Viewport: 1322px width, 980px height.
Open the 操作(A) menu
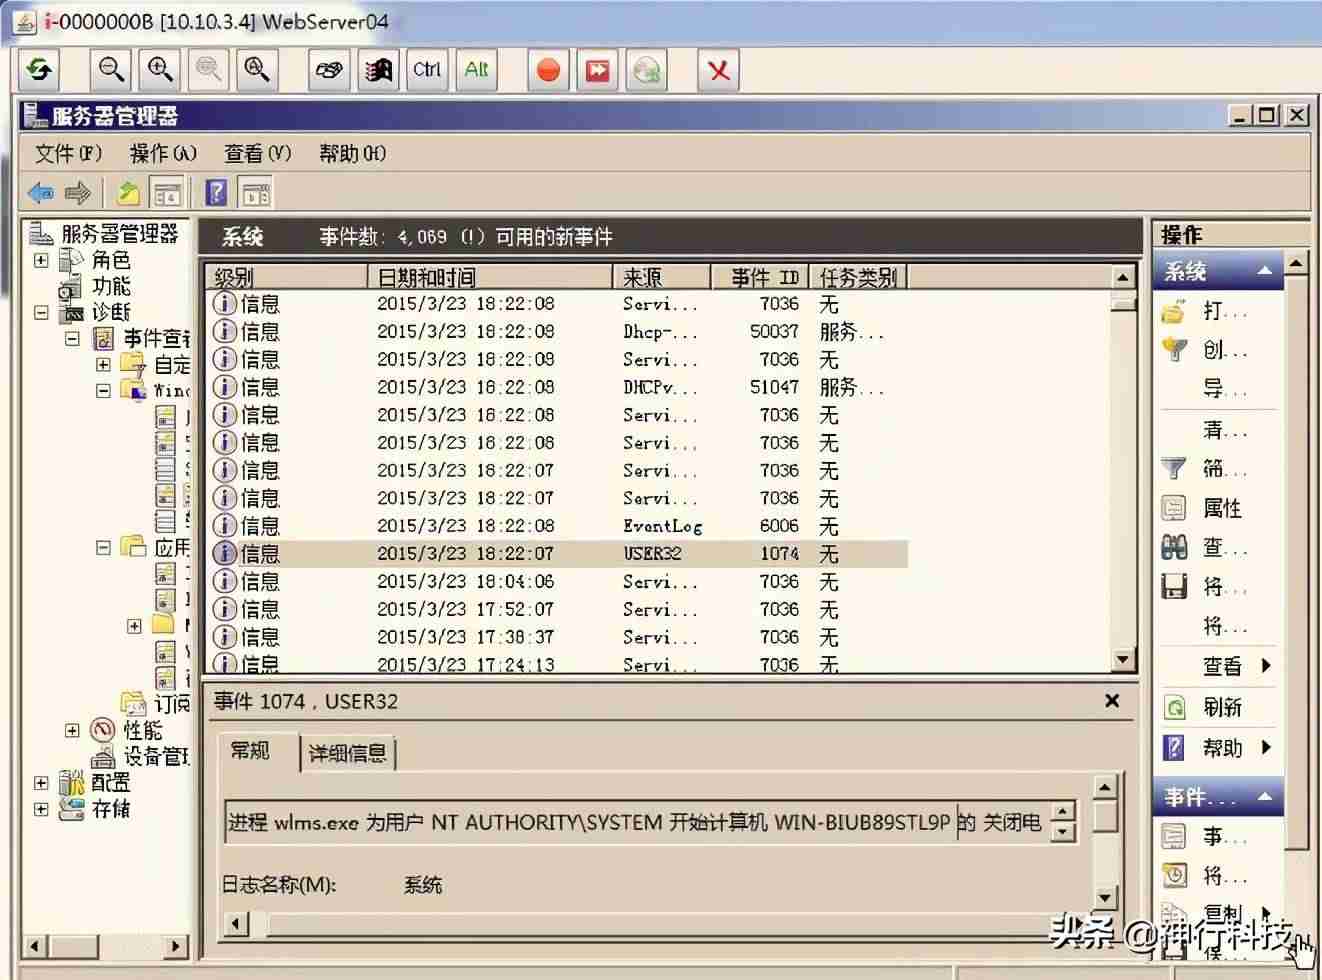click(x=163, y=153)
